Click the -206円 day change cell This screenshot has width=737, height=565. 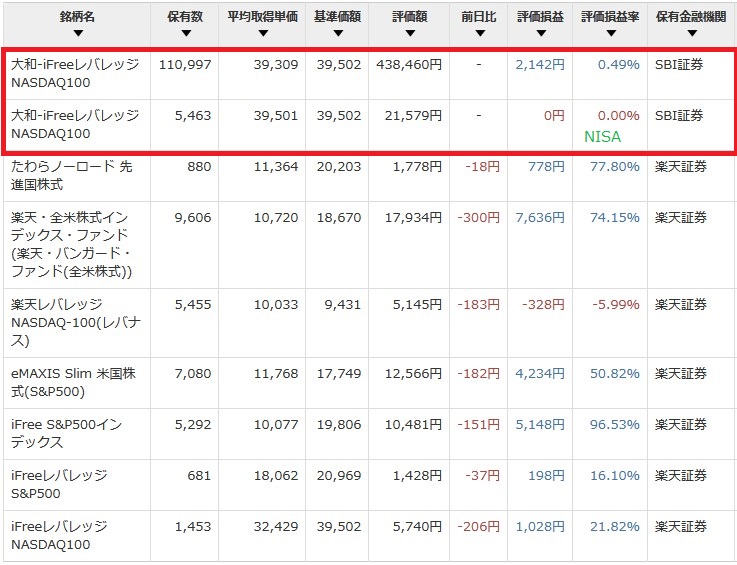point(478,526)
